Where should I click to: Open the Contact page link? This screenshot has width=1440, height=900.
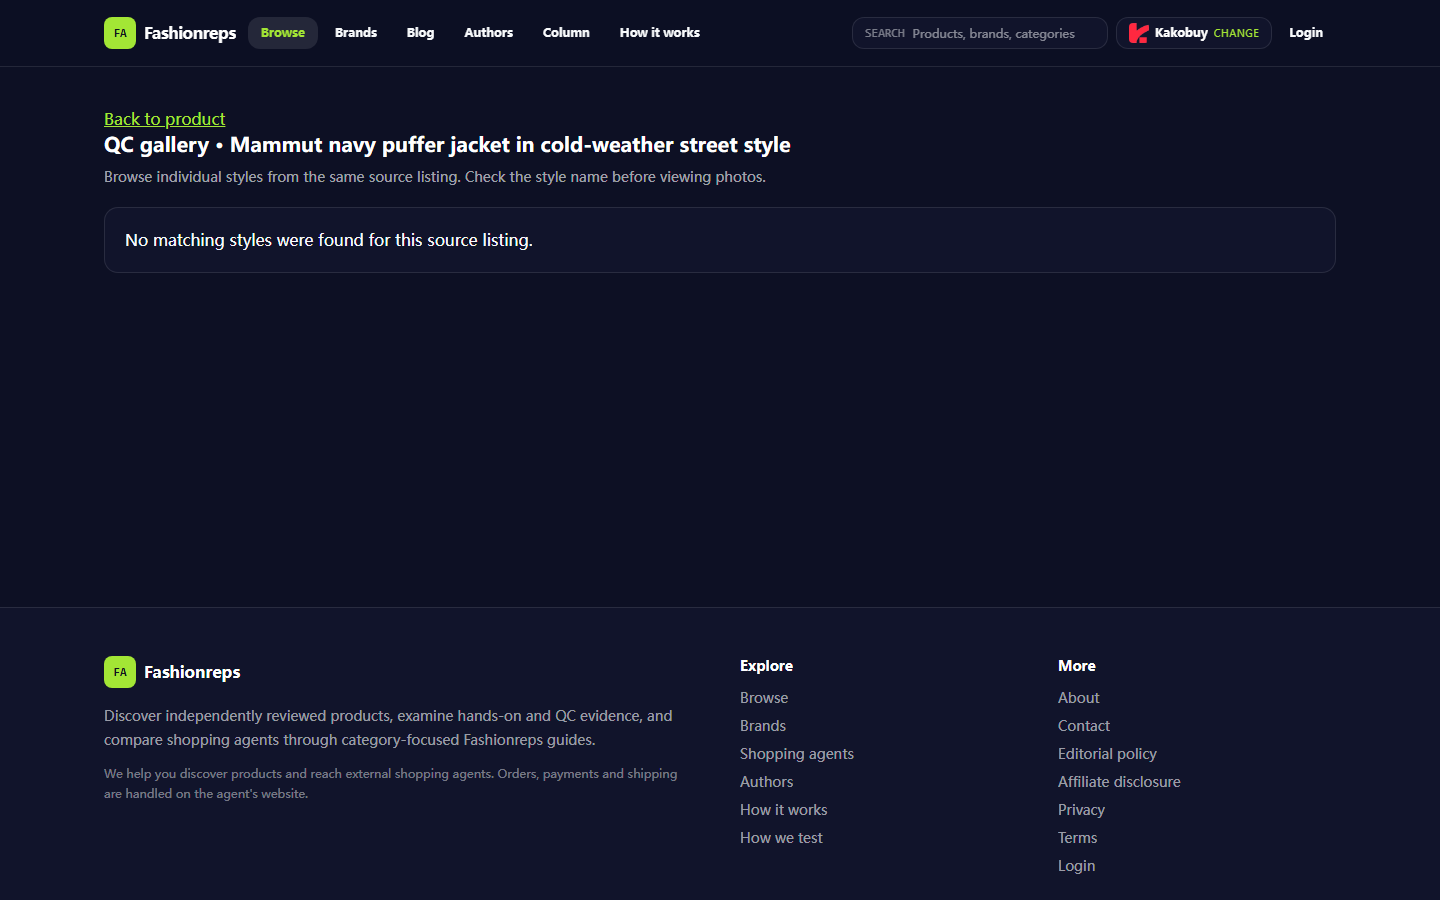coord(1084,726)
